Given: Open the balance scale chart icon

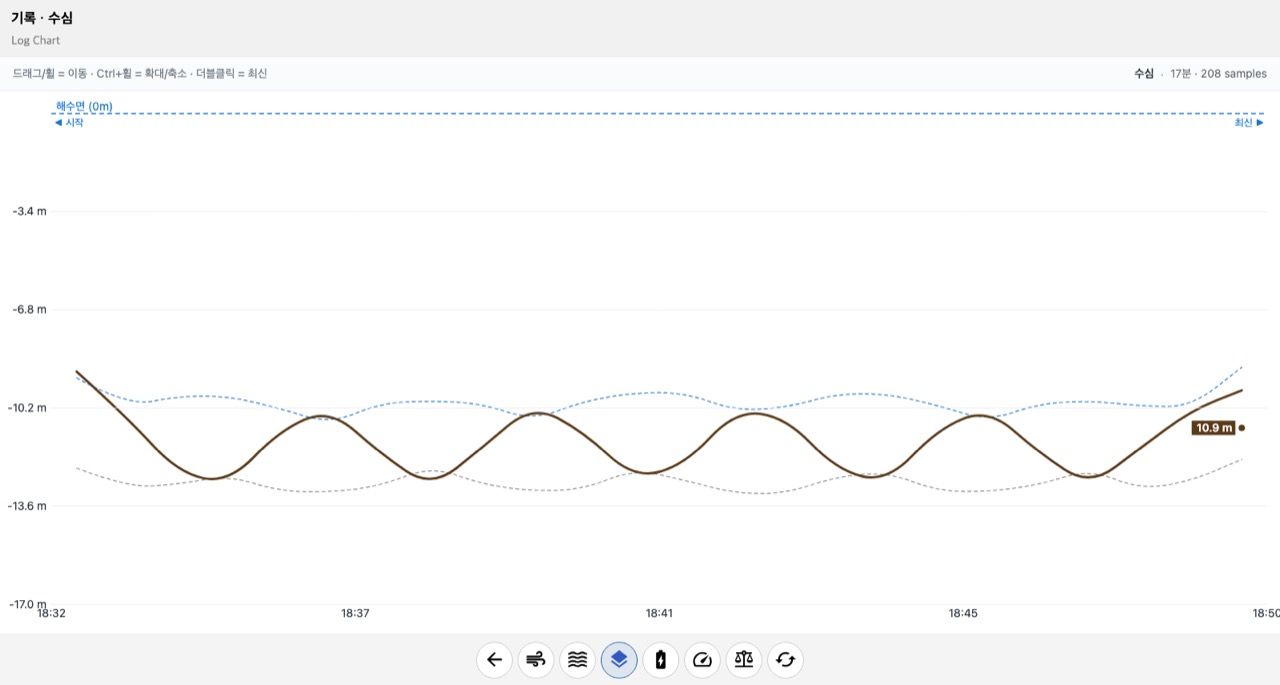Looking at the screenshot, I should (x=744, y=660).
